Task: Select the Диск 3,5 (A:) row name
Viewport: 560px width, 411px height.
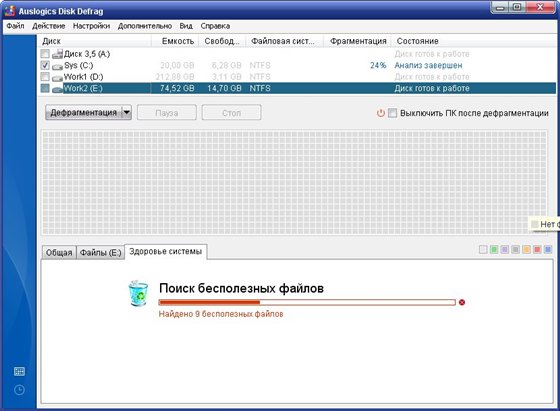Action: [87, 54]
